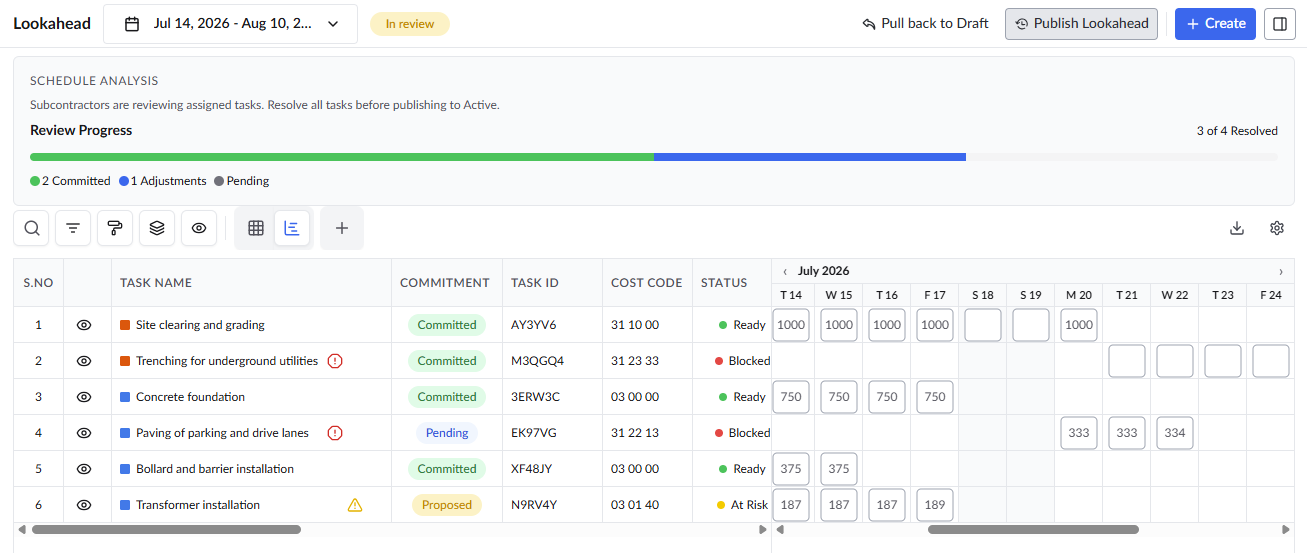Open Ready status for Site clearing row

point(742,325)
